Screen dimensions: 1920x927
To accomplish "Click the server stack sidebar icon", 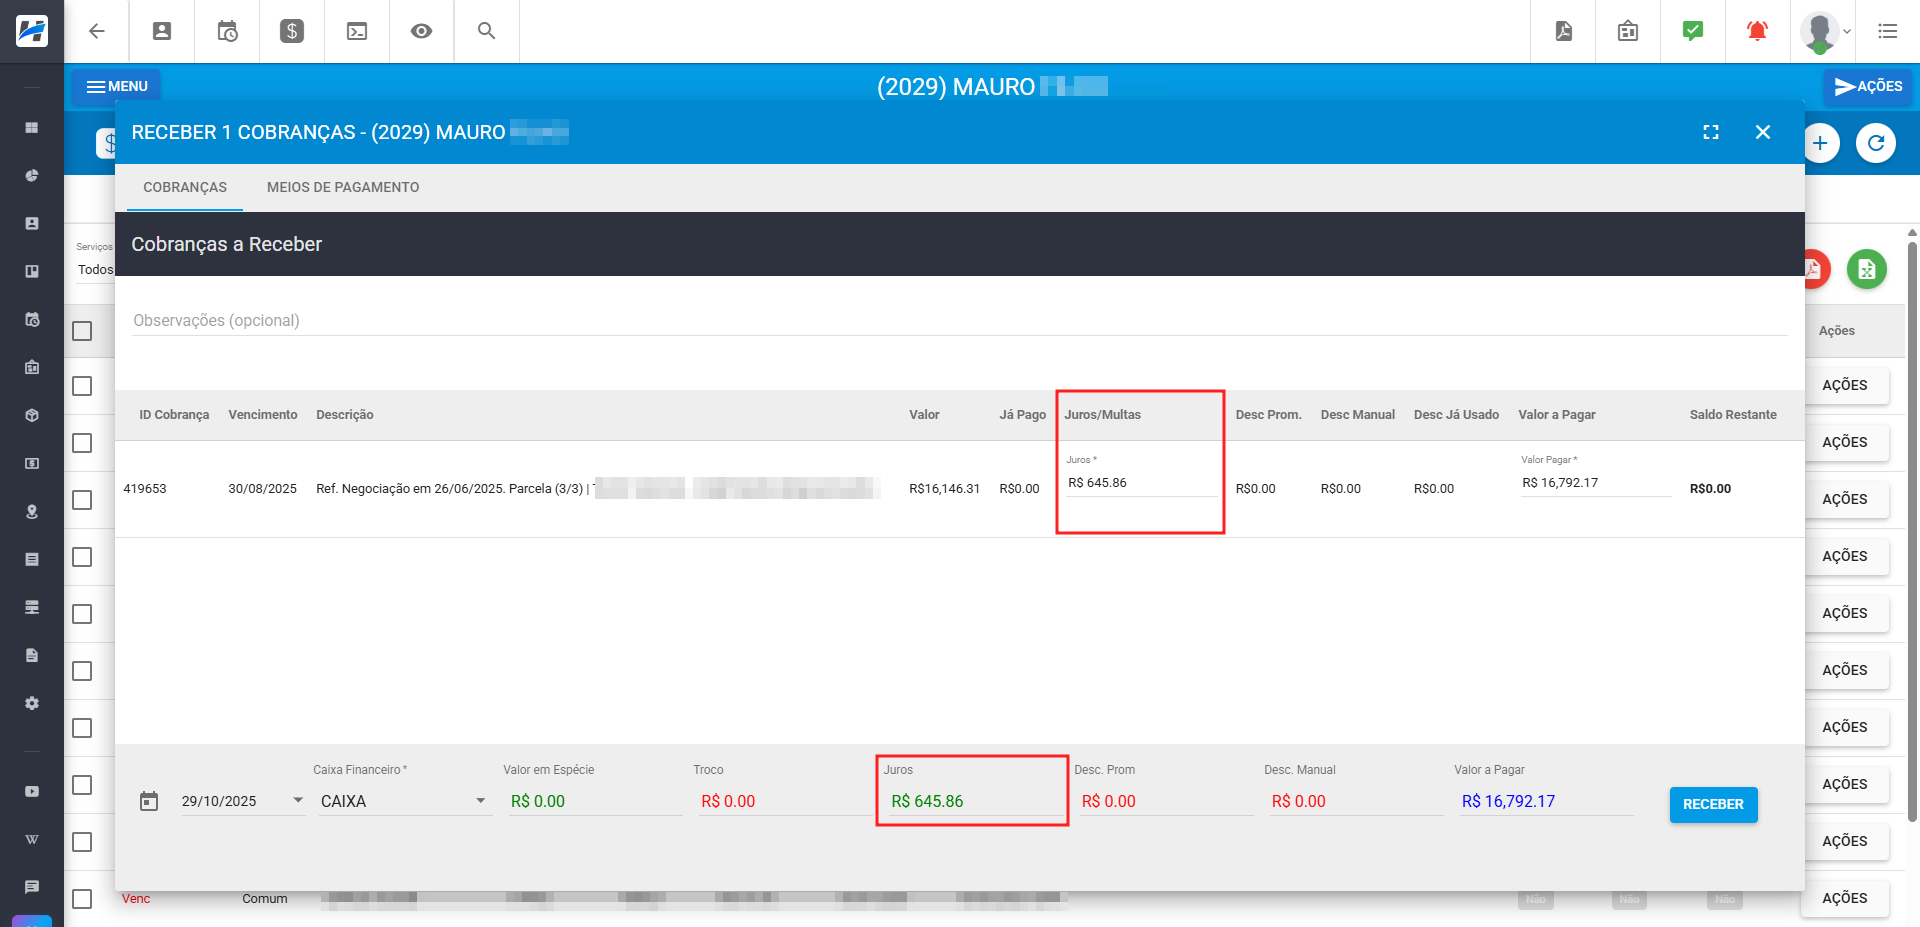I will click(x=32, y=607).
